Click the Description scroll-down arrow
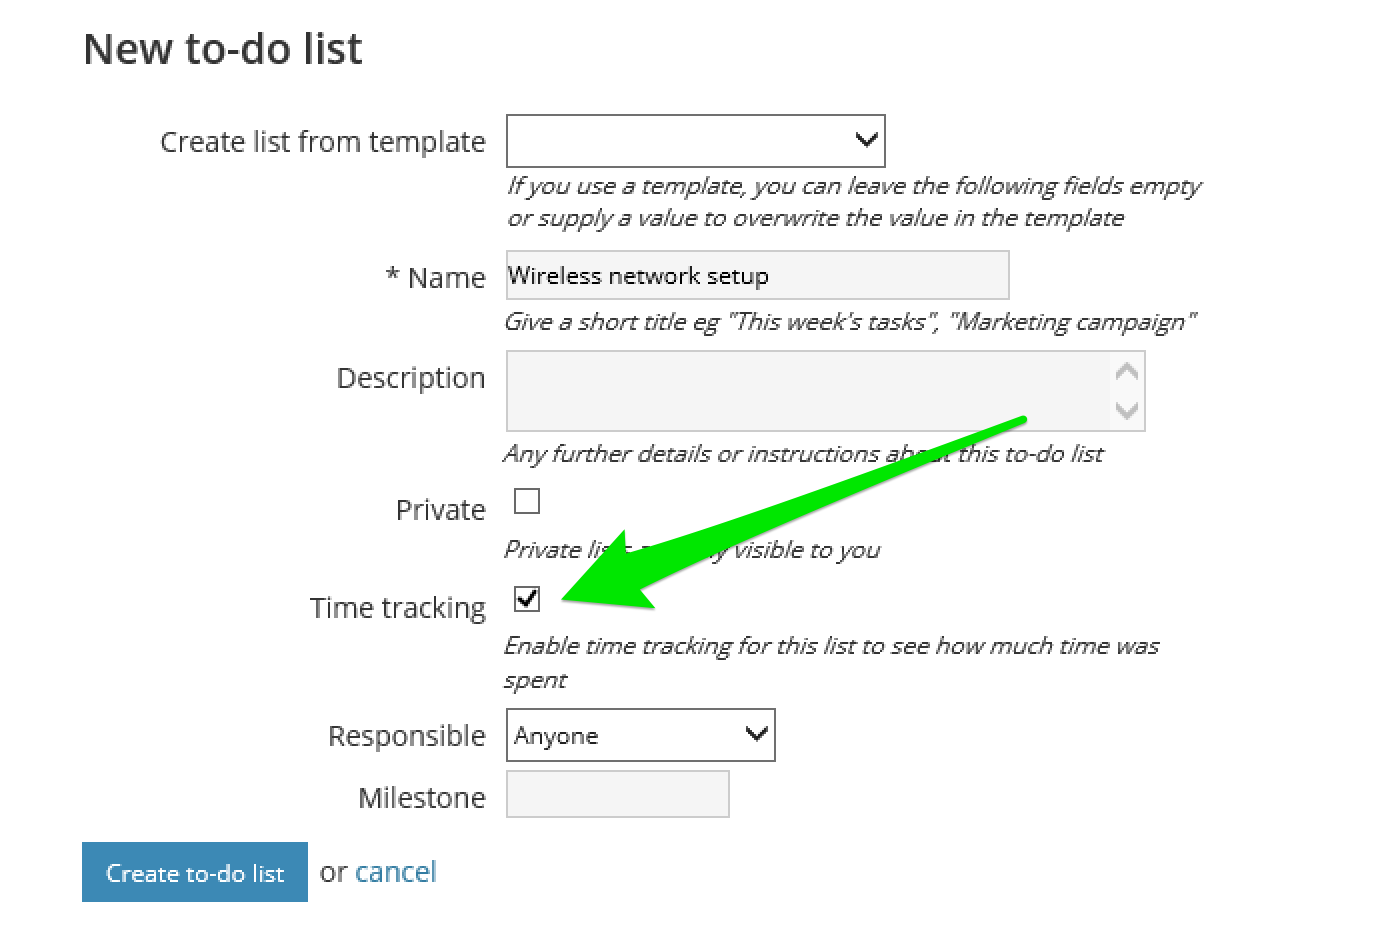Image resolution: width=1390 pixels, height=936 pixels. click(x=1126, y=413)
